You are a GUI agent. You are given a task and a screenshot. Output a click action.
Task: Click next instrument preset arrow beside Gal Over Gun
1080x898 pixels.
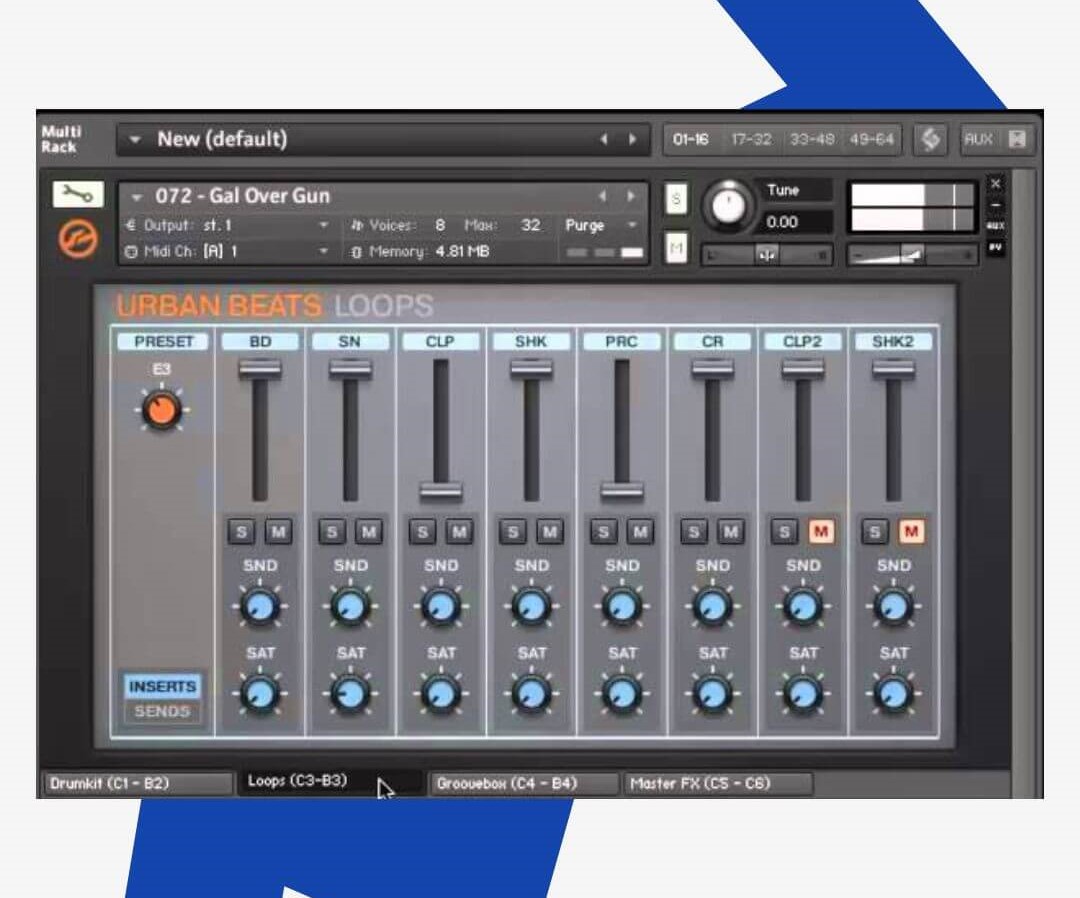pyautogui.click(x=631, y=196)
